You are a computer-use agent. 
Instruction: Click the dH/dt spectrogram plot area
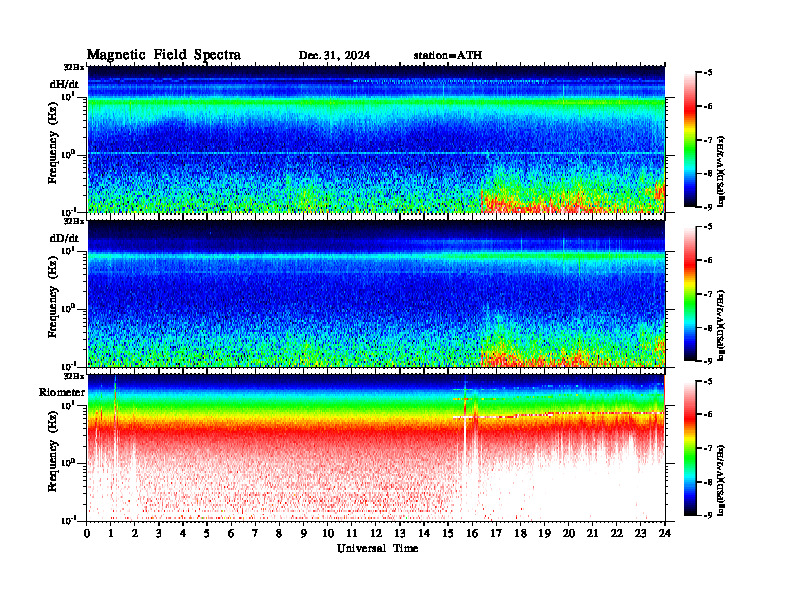click(x=376, y=139)
